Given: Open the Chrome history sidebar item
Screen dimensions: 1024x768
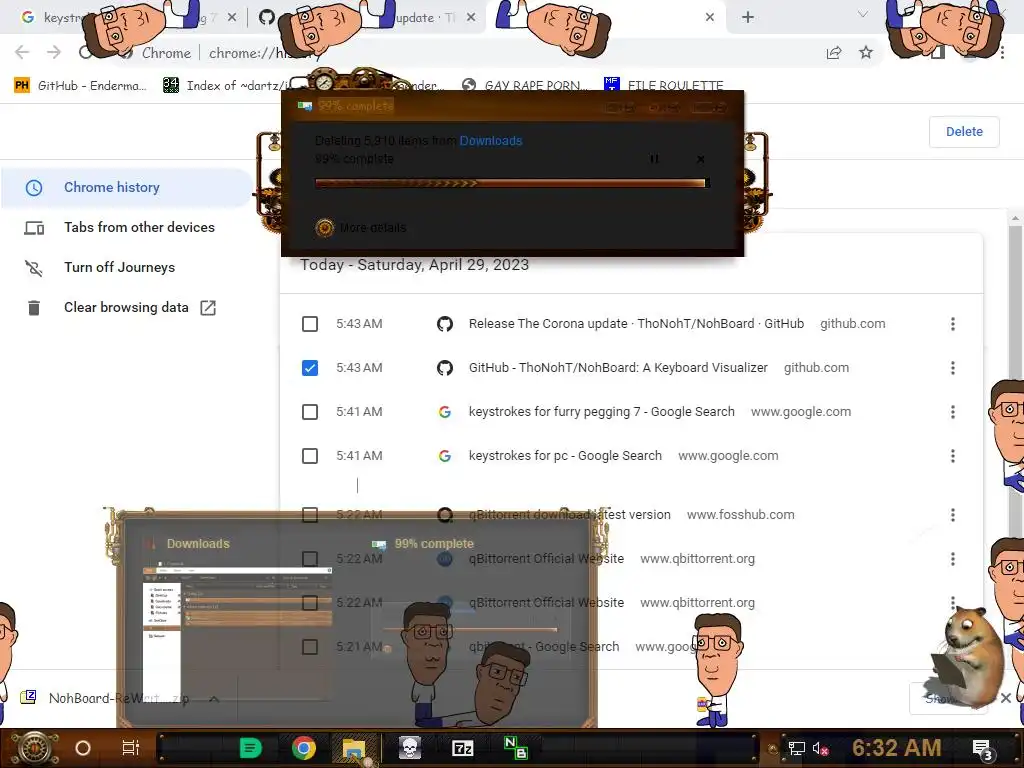Looking at the screenshot, I should tap(127, 187).
